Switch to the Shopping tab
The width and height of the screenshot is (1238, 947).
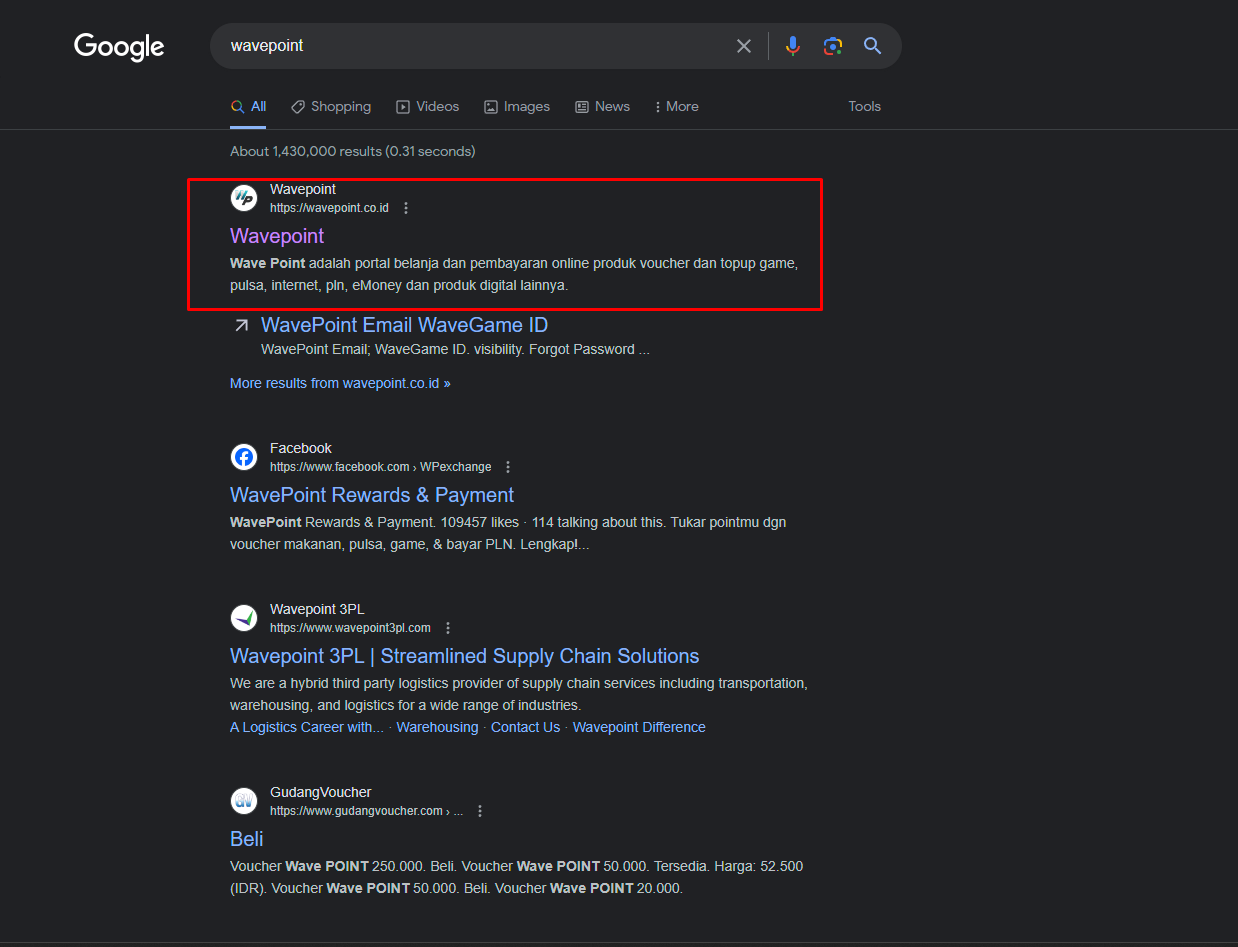tap(331, 107)
